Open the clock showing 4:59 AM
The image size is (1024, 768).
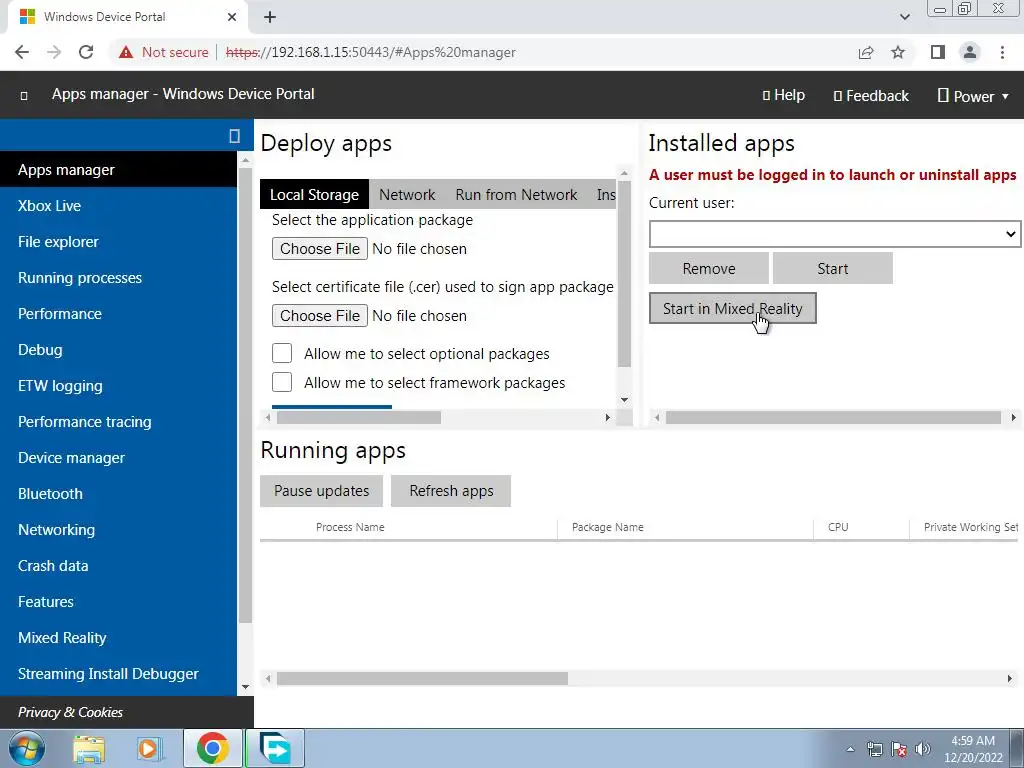(972, 749)
